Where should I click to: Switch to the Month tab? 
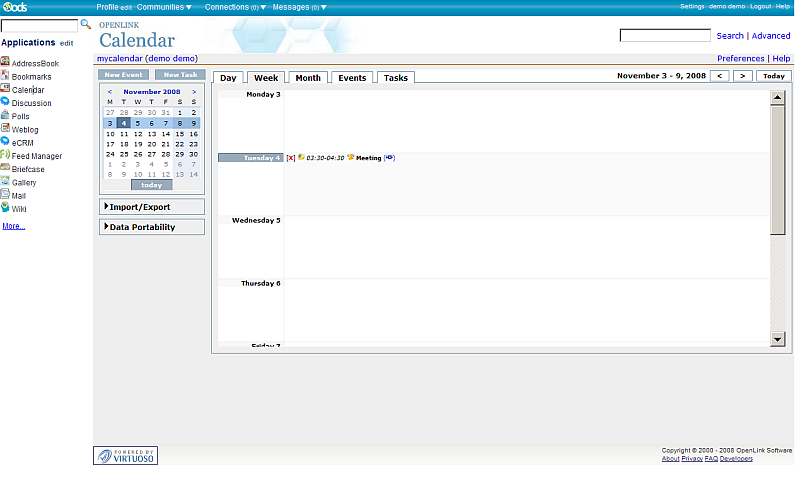(x=308, y=78)
